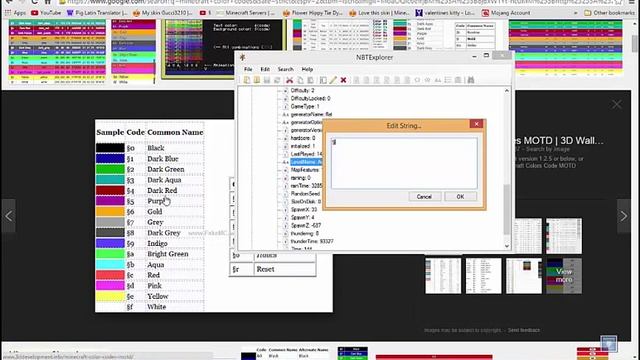
Task: Click the 'Send feedback' link
Action: click(x=524, y=330)
